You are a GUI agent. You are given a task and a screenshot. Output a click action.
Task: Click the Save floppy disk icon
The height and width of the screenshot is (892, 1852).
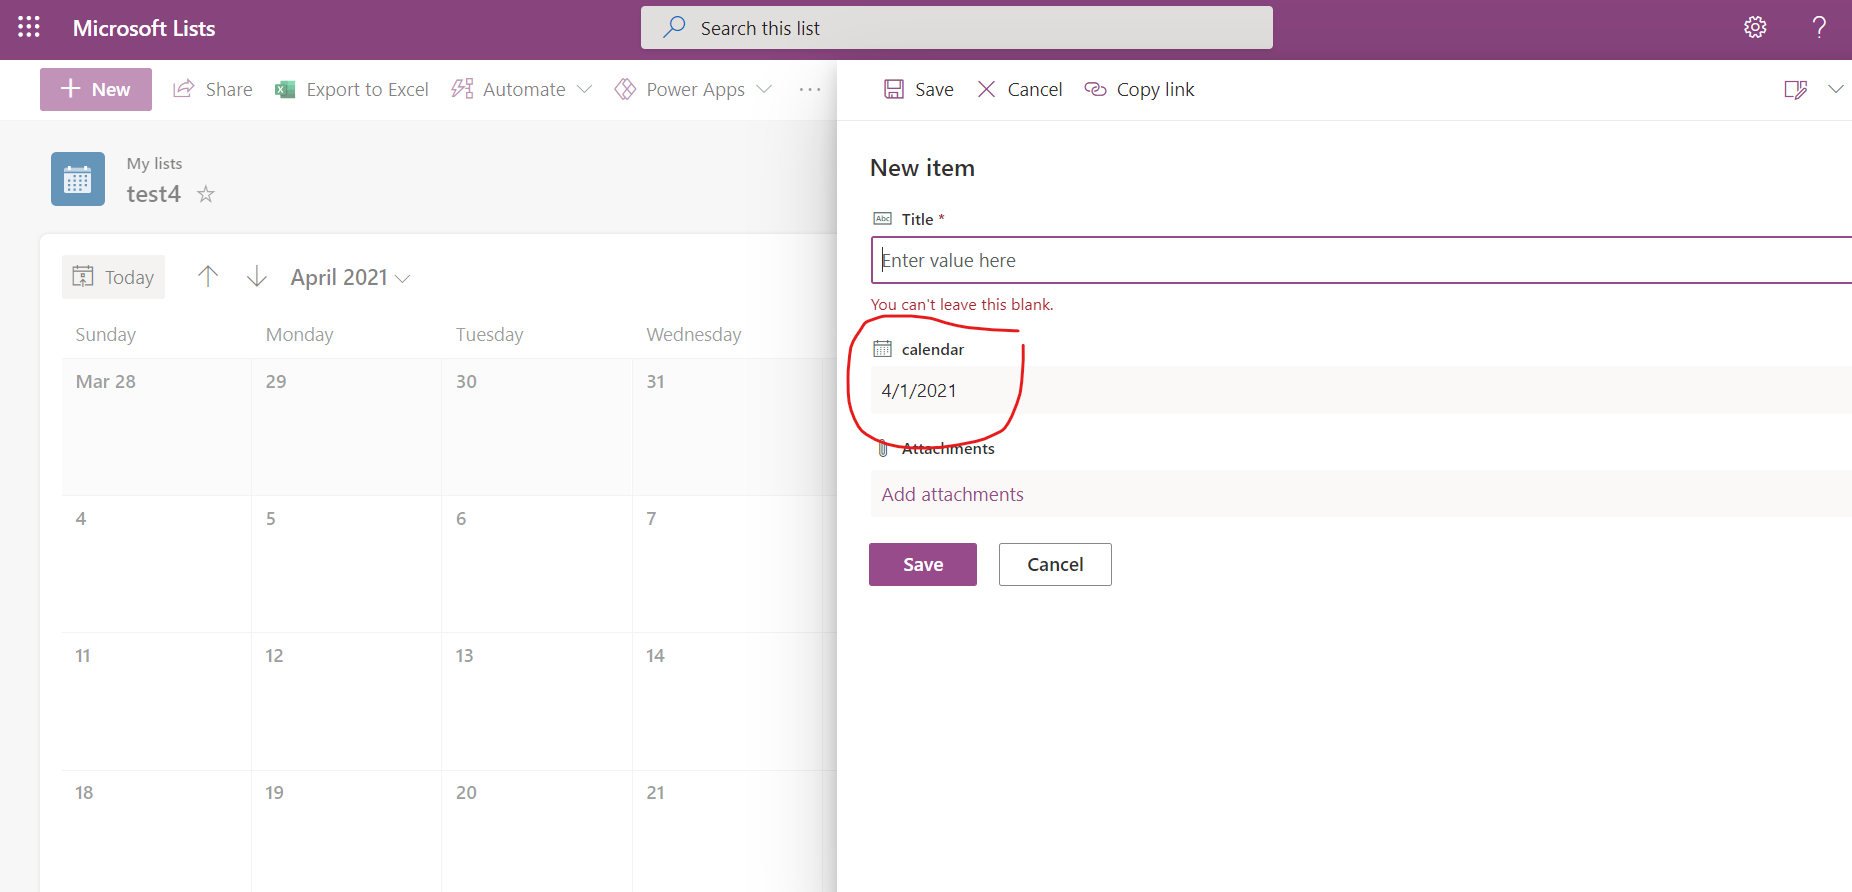coord(894,89)
